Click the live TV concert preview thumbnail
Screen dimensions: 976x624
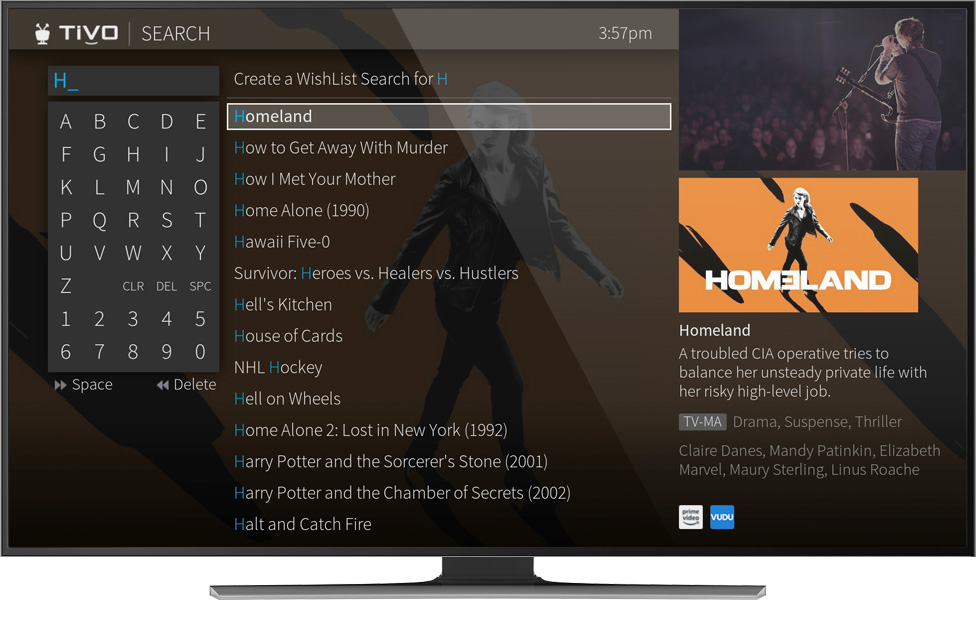(822, 90)
